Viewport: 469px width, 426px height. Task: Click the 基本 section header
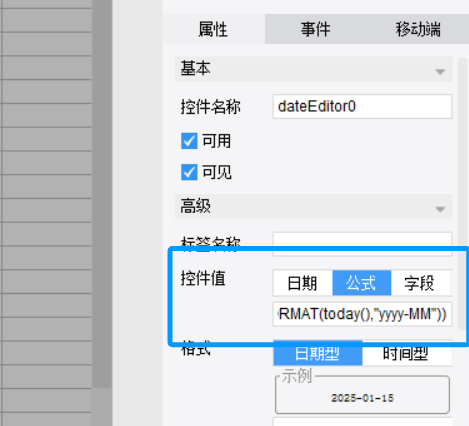click(313, 69)
